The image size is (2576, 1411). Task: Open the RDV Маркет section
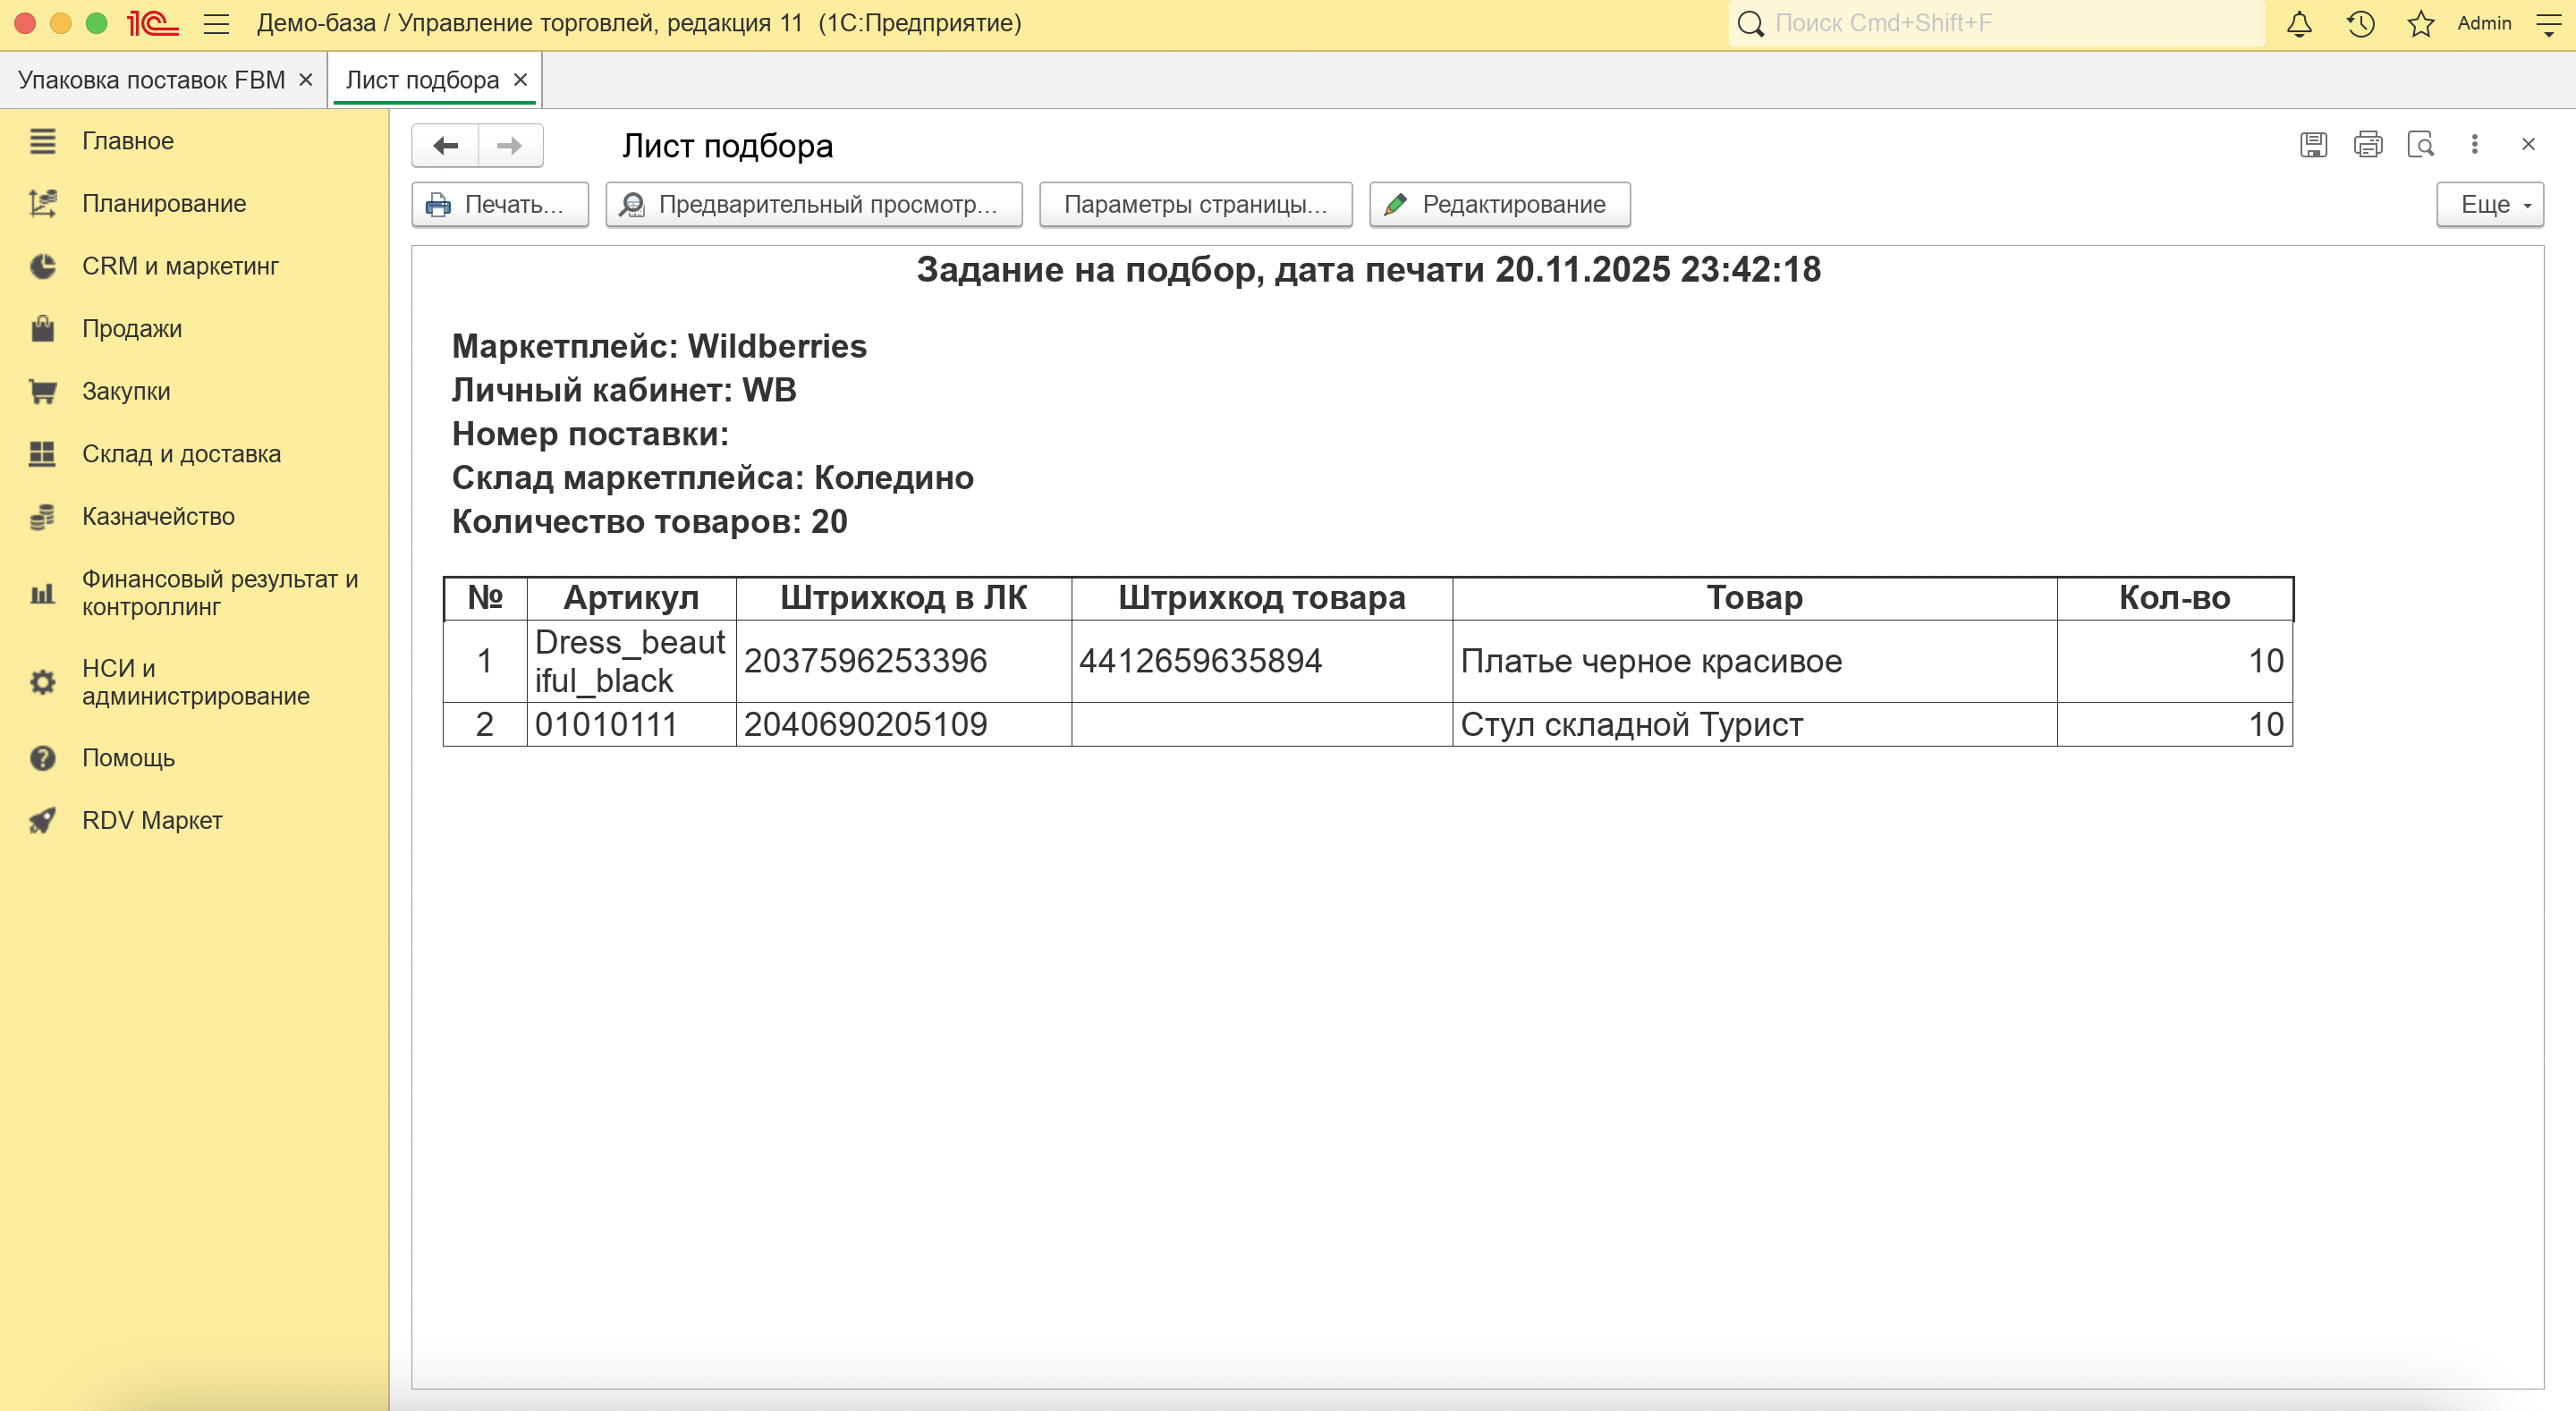[x=152, y=820]
